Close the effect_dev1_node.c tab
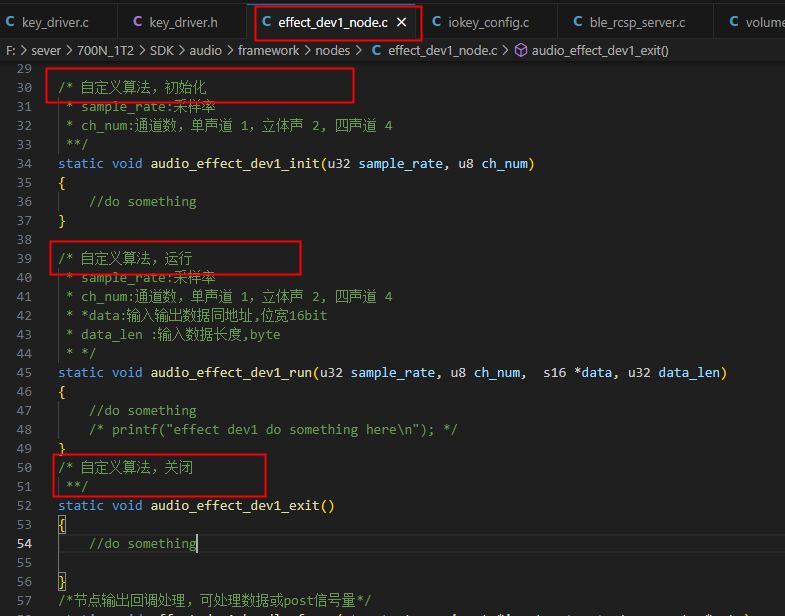The height and width of the screenshot is (616, 785). (x=402, y=23)
